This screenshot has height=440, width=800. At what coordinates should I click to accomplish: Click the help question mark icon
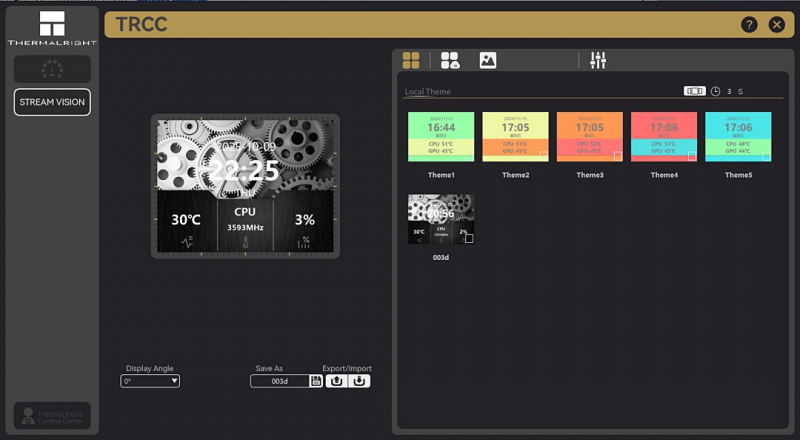coord(749,25)
